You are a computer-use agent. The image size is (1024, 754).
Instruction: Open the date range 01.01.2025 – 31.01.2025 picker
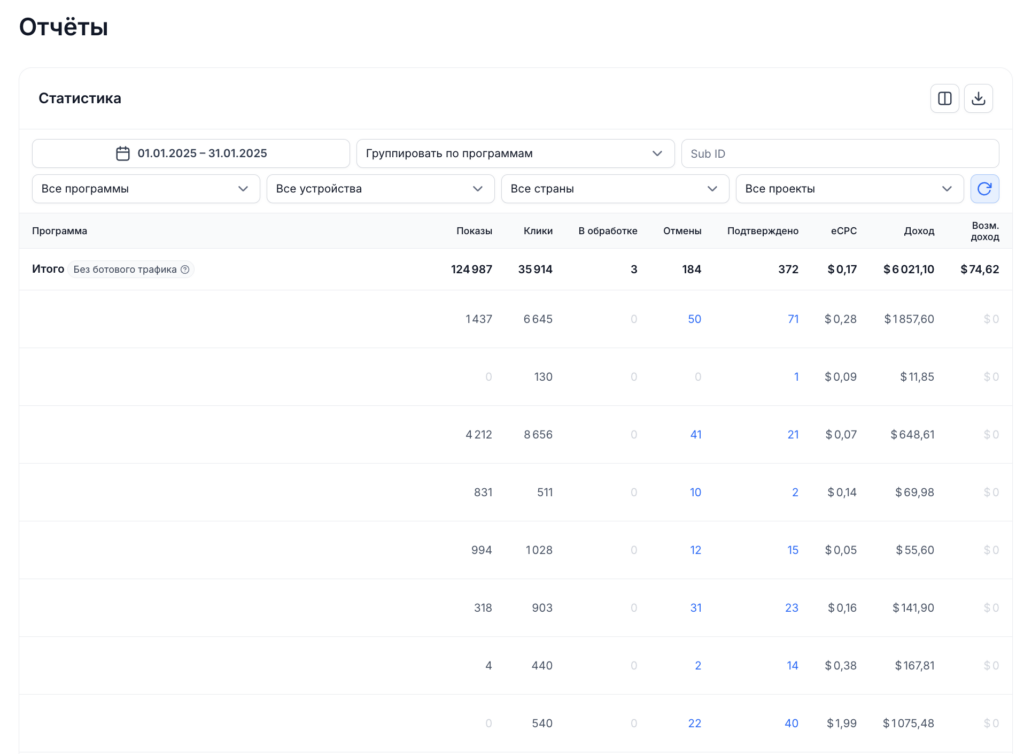tap(201, 153)
